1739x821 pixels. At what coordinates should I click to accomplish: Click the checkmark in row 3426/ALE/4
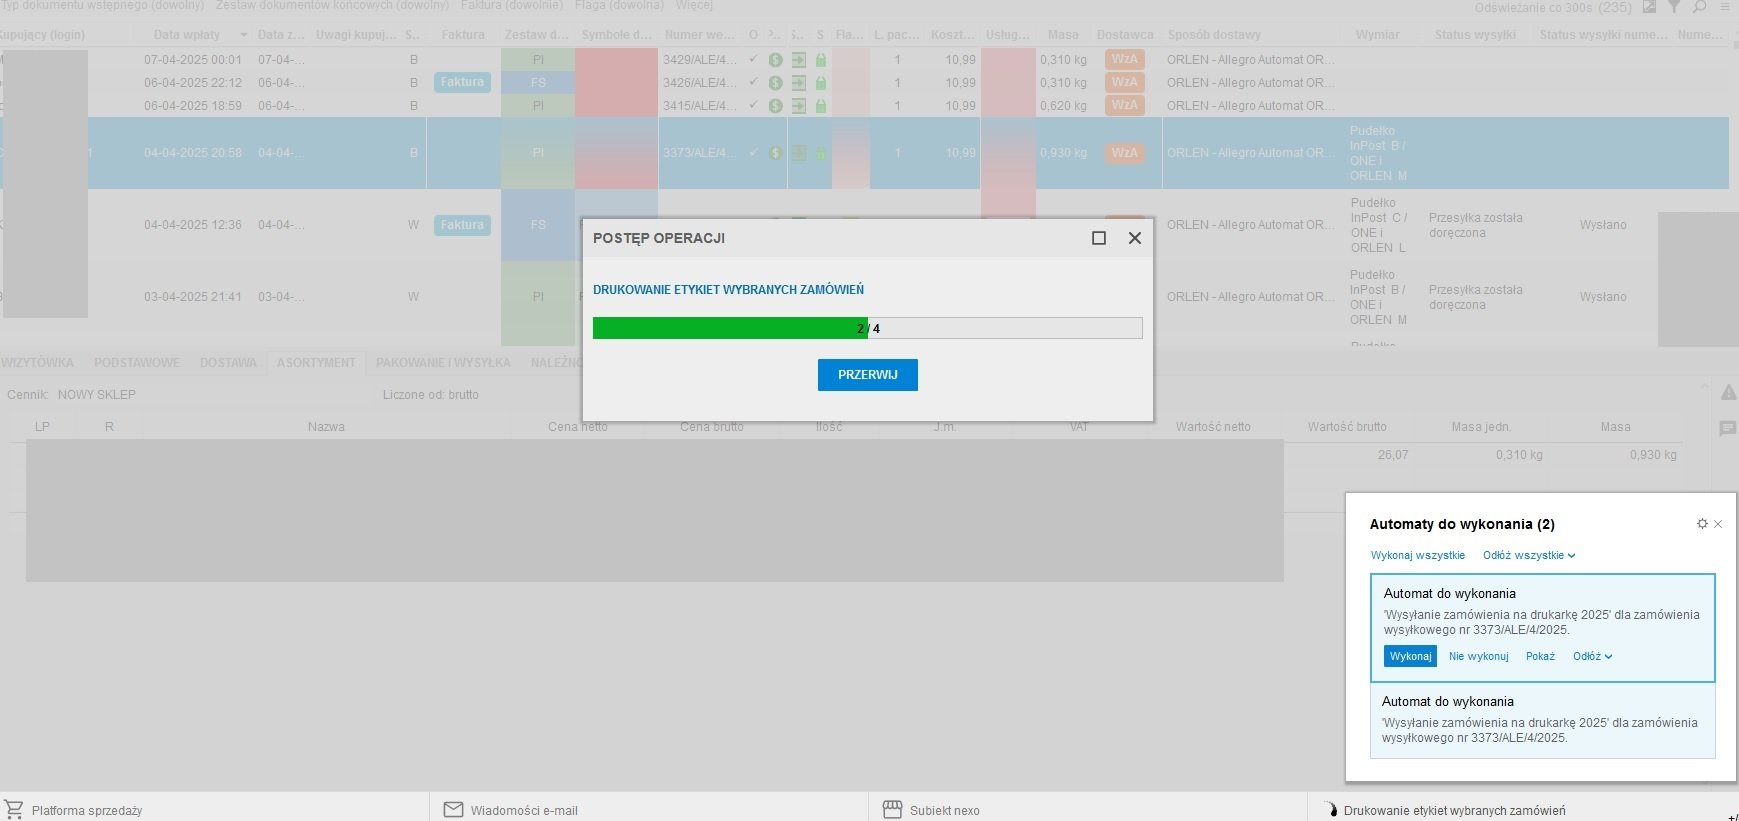[753, 82]
